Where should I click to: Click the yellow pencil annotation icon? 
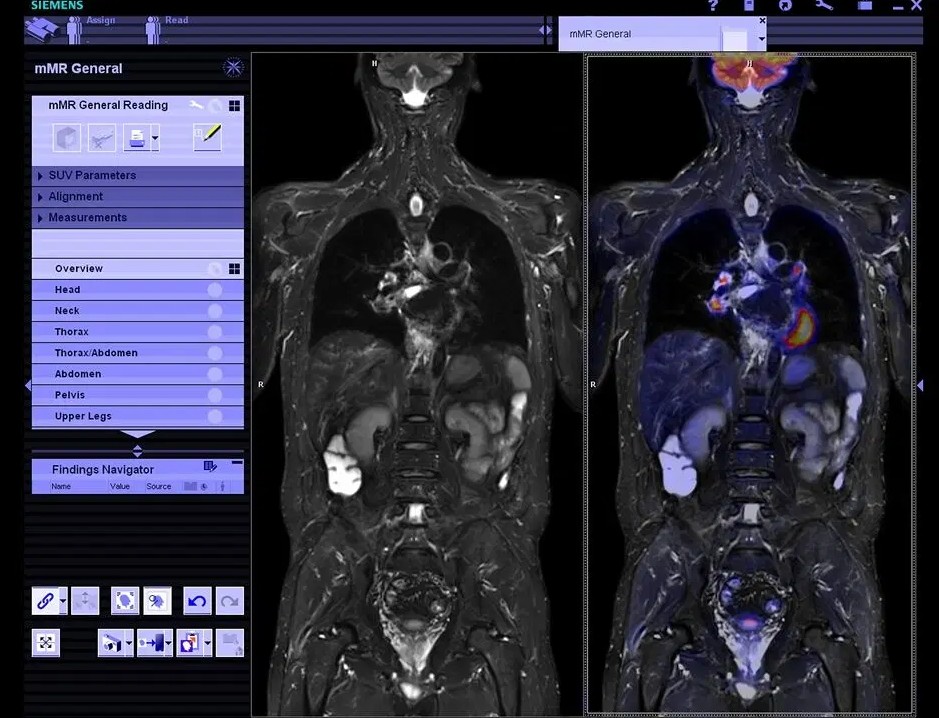point(207,137)
